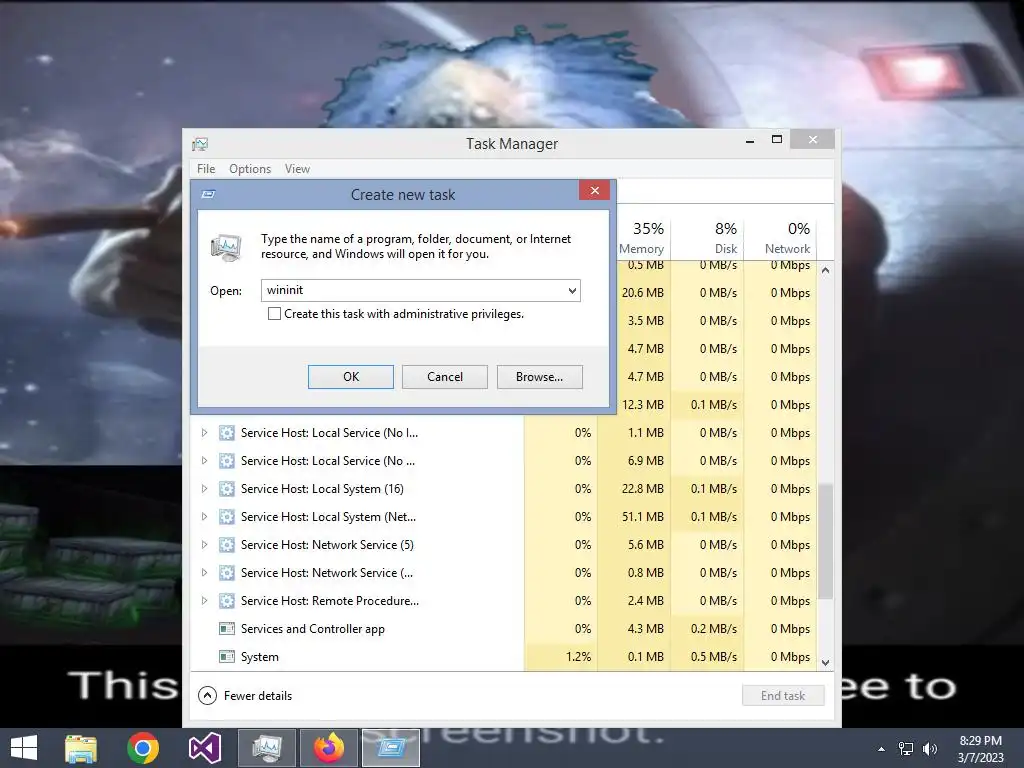
Task: Click the Services and Controller app icon
Action: coord(227,629)
